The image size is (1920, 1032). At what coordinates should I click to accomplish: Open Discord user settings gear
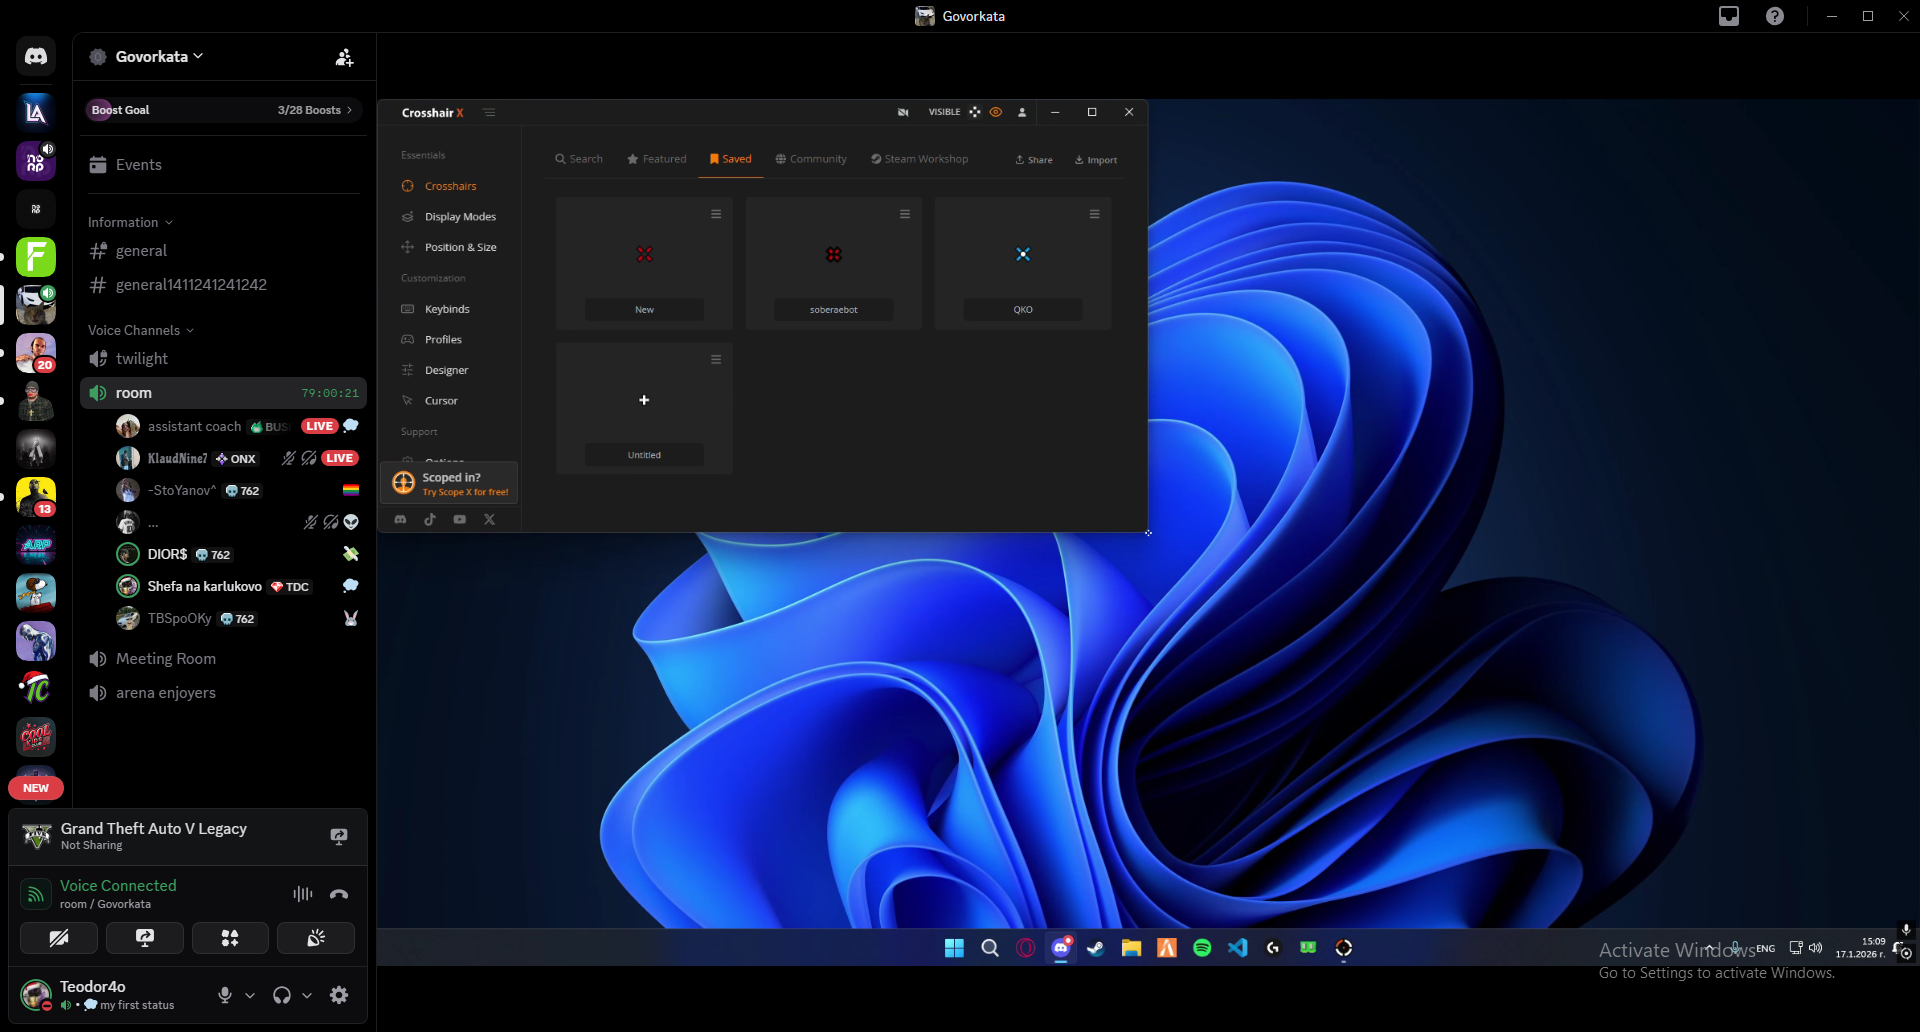(x=339, y=995)
